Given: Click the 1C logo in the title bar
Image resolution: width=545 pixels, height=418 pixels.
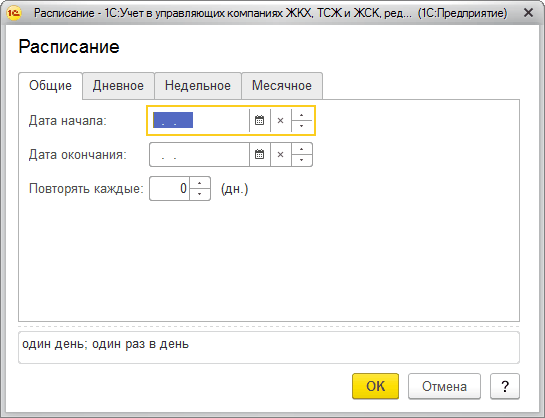Looking at the screenshot, I should click(x=14, y=13).
